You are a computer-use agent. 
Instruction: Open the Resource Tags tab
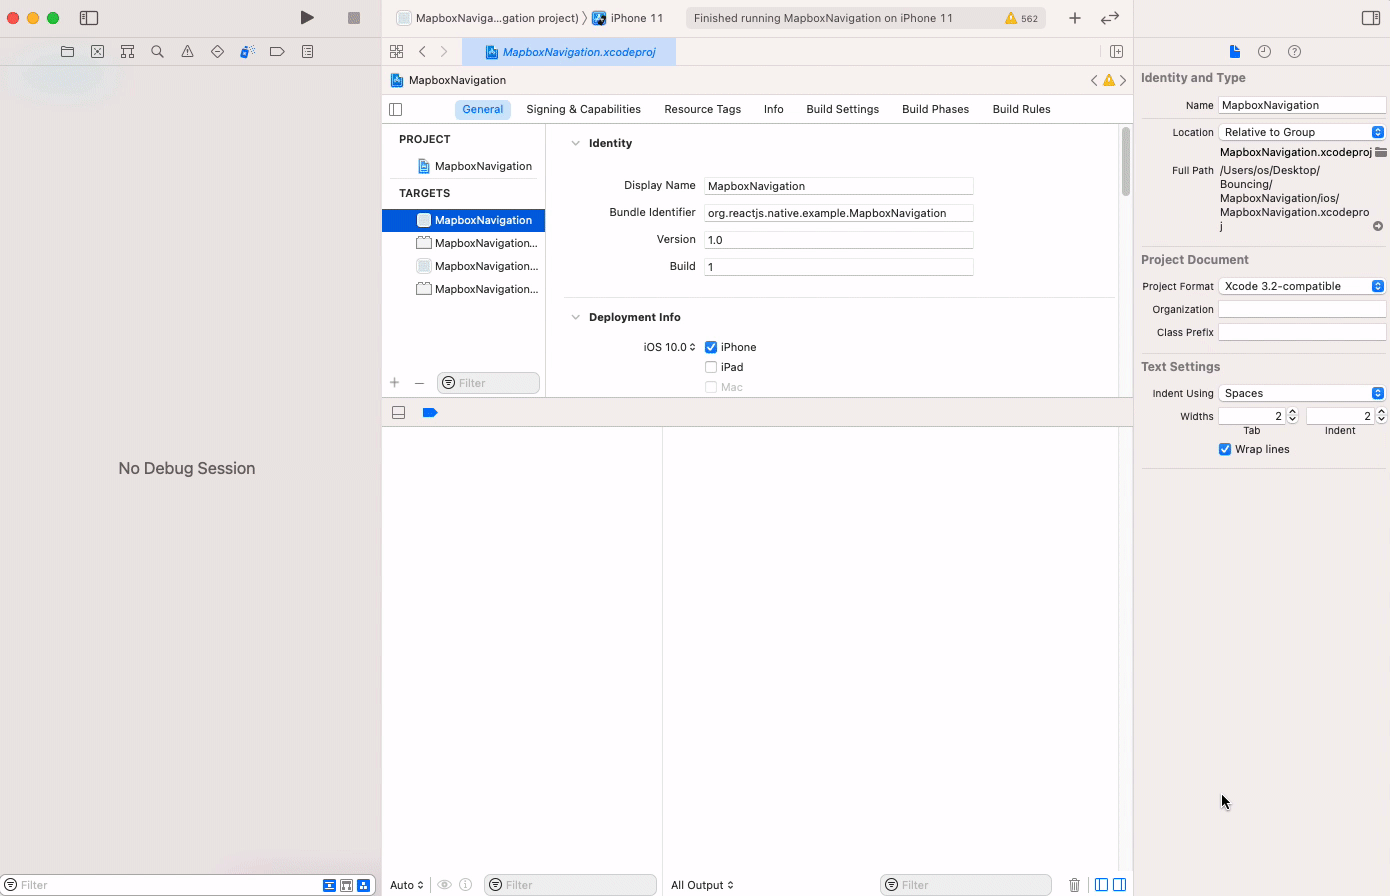[x=702, y=109]
